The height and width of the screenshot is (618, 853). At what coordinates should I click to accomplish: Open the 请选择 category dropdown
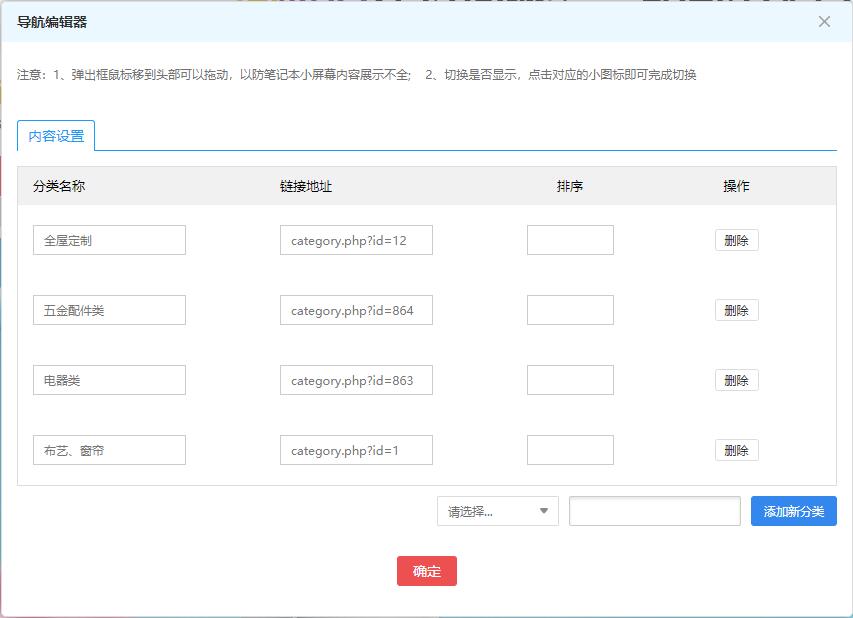[497, 511]
